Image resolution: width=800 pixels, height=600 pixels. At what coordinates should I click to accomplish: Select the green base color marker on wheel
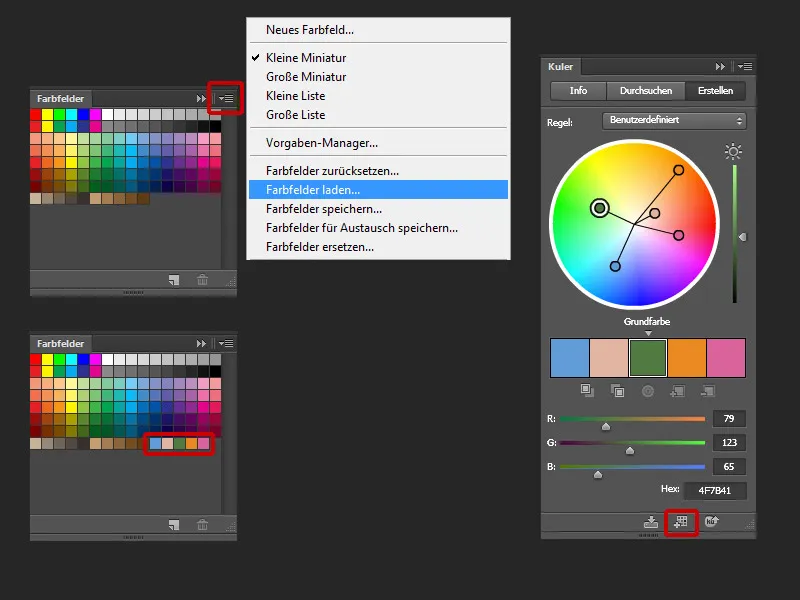coord(599,208)
